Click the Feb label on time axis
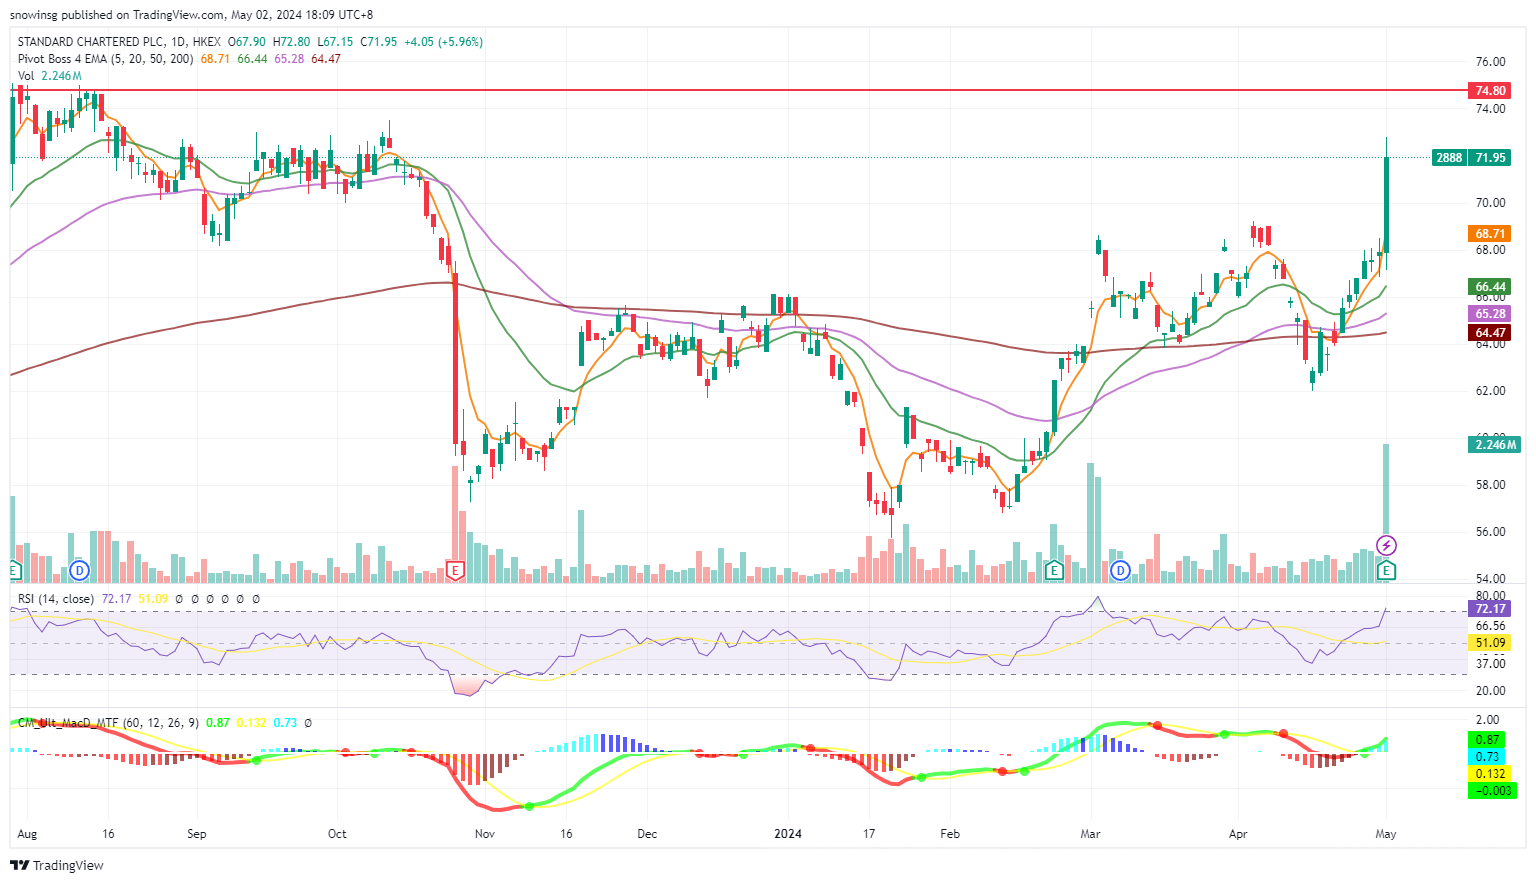Screen dimensions: 1536x883 950,834
